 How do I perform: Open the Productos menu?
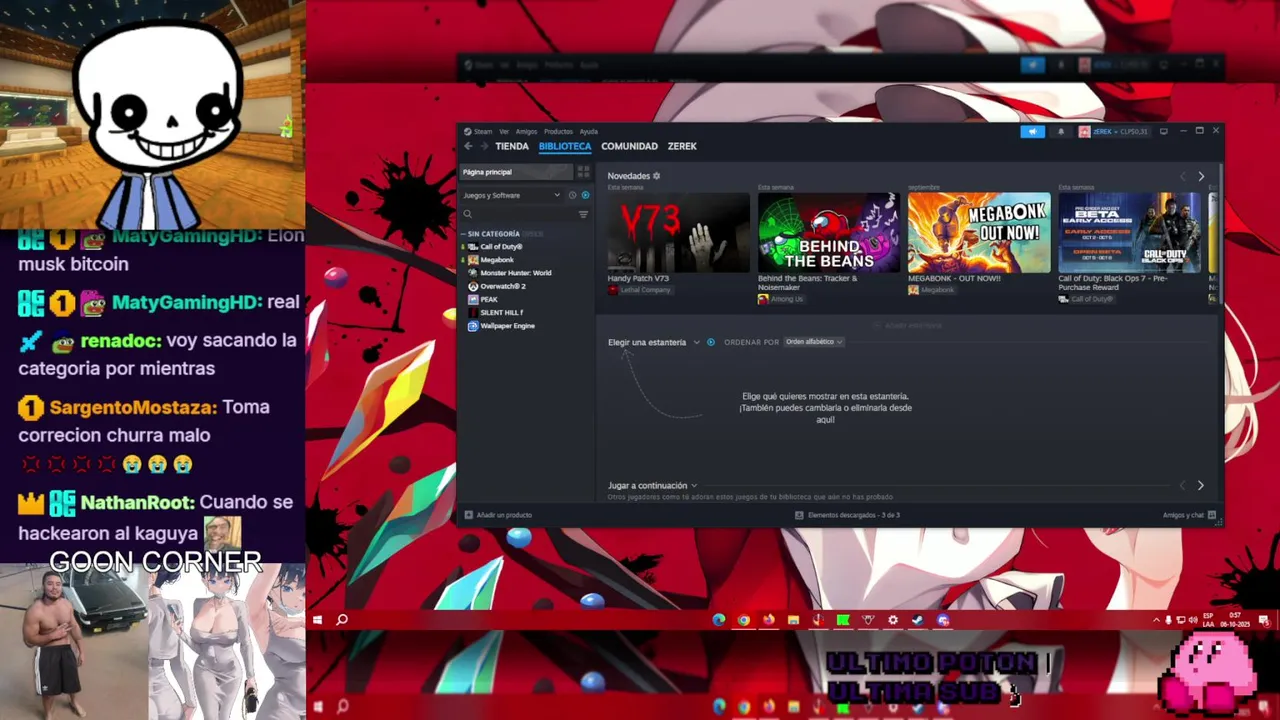pyautogui.click(x=558, y=131)
